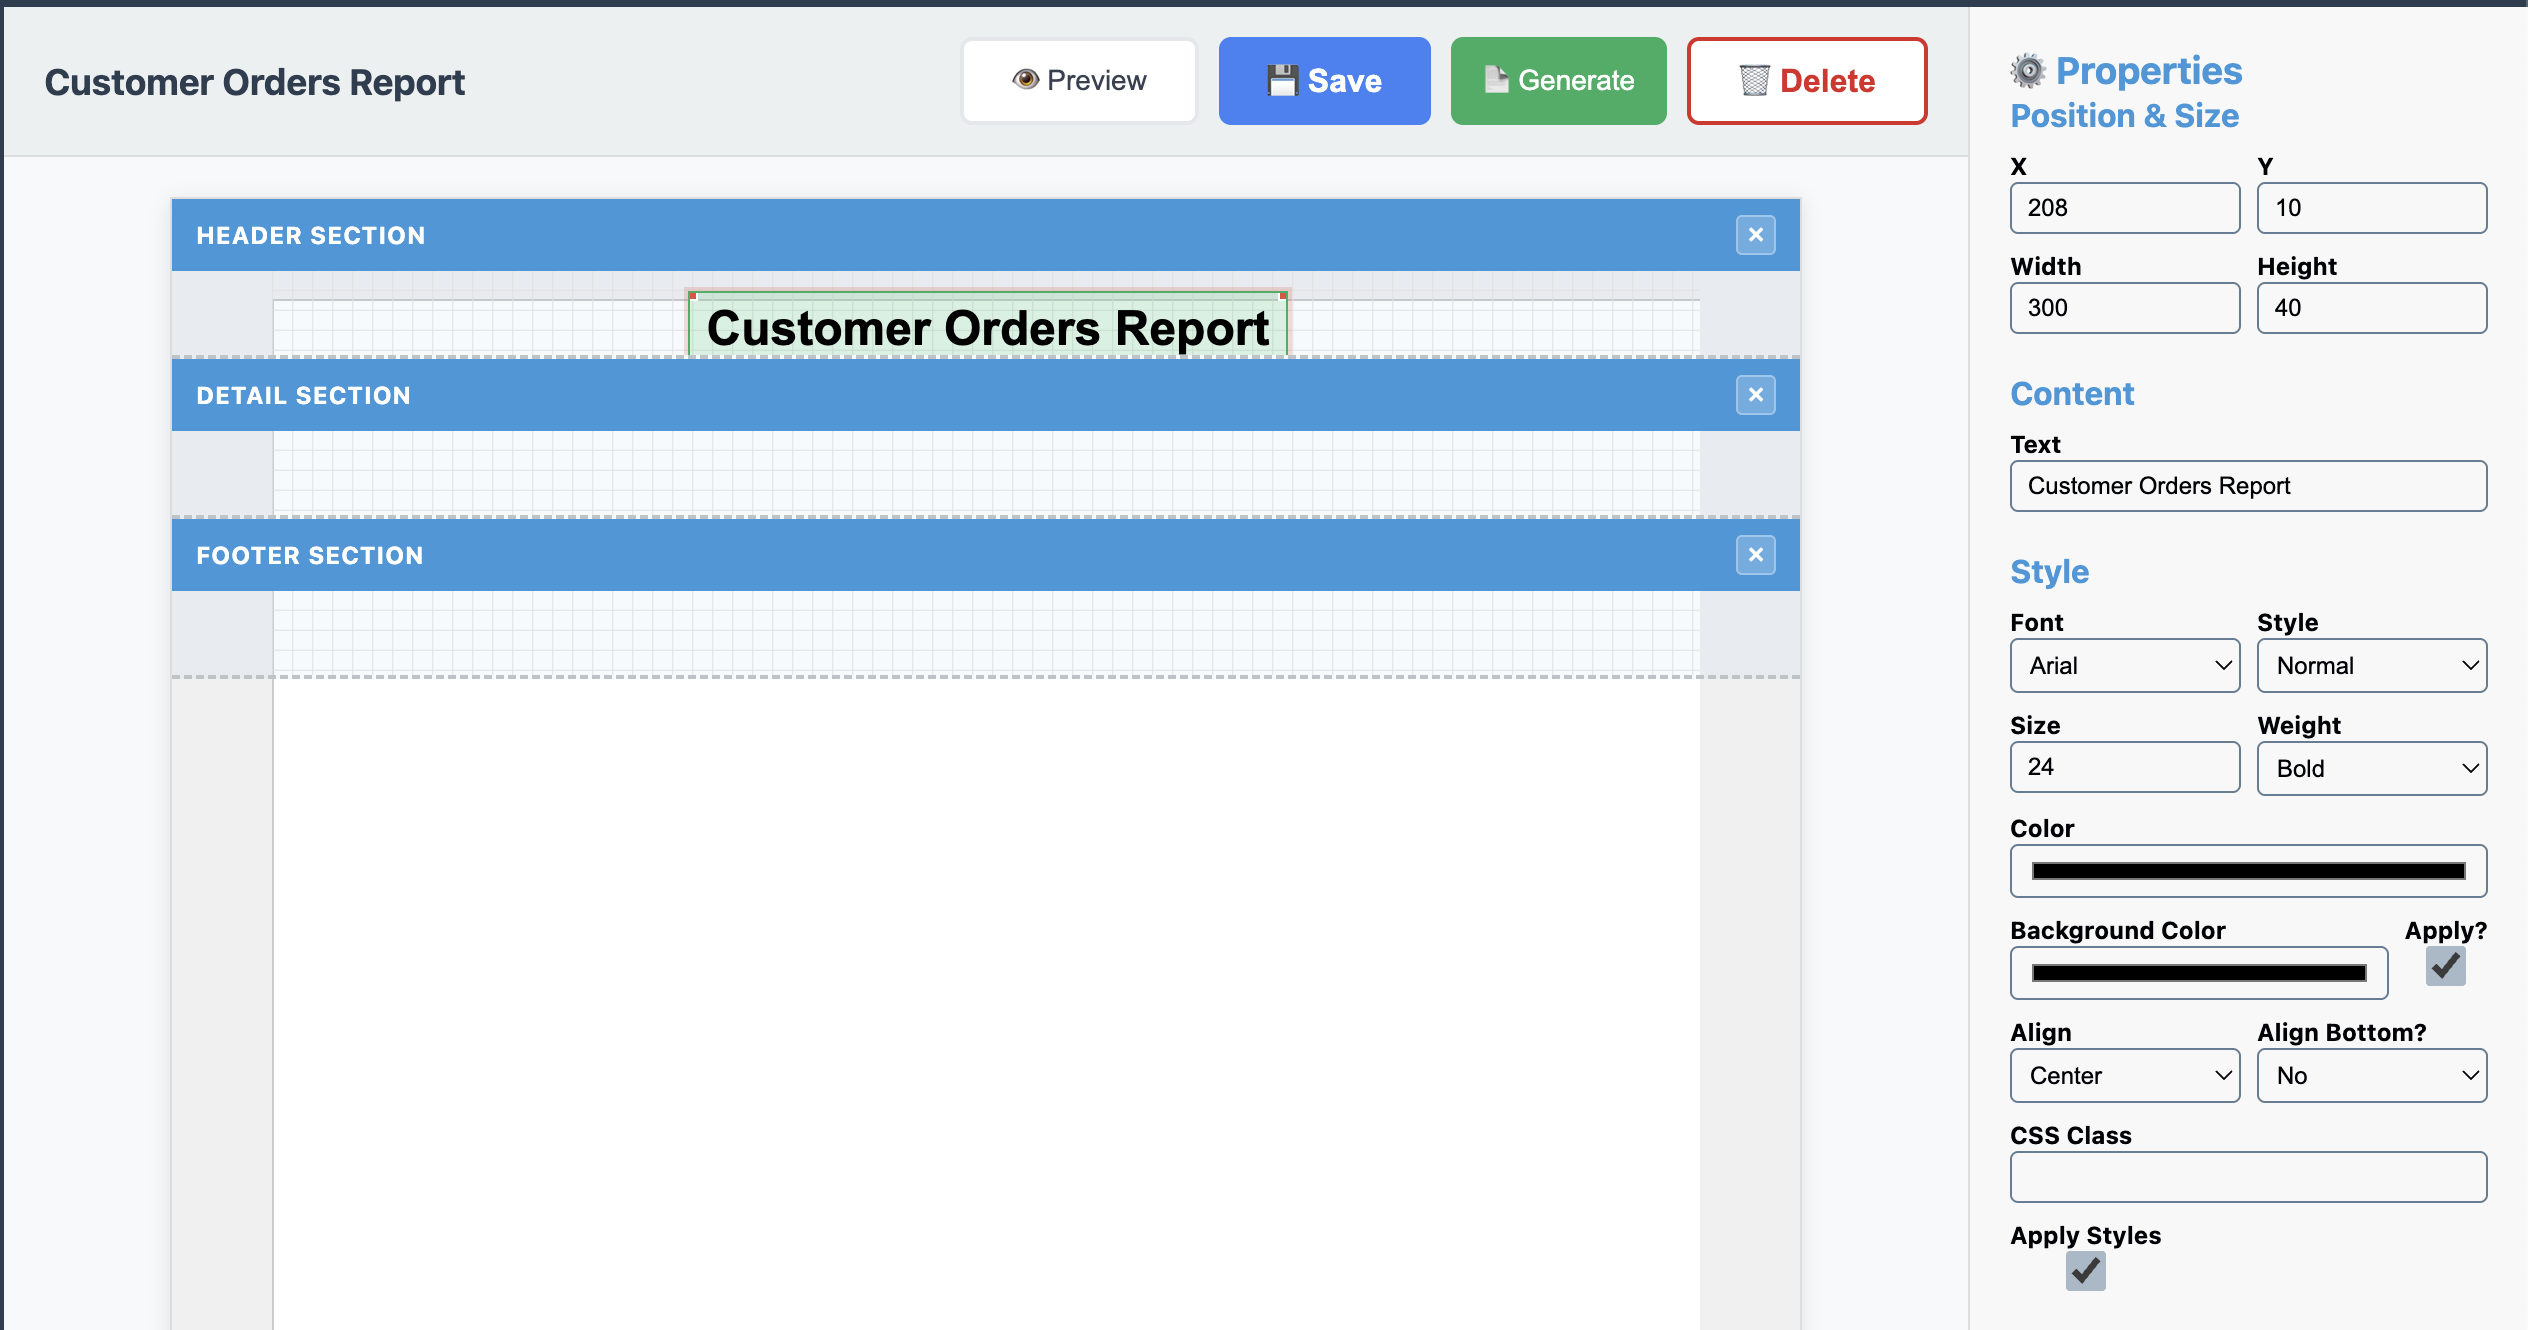2528x1330 pixels.
Task: Close the Header Section with its X icon
Action: pyautogui.click(x=1755, y=235)
